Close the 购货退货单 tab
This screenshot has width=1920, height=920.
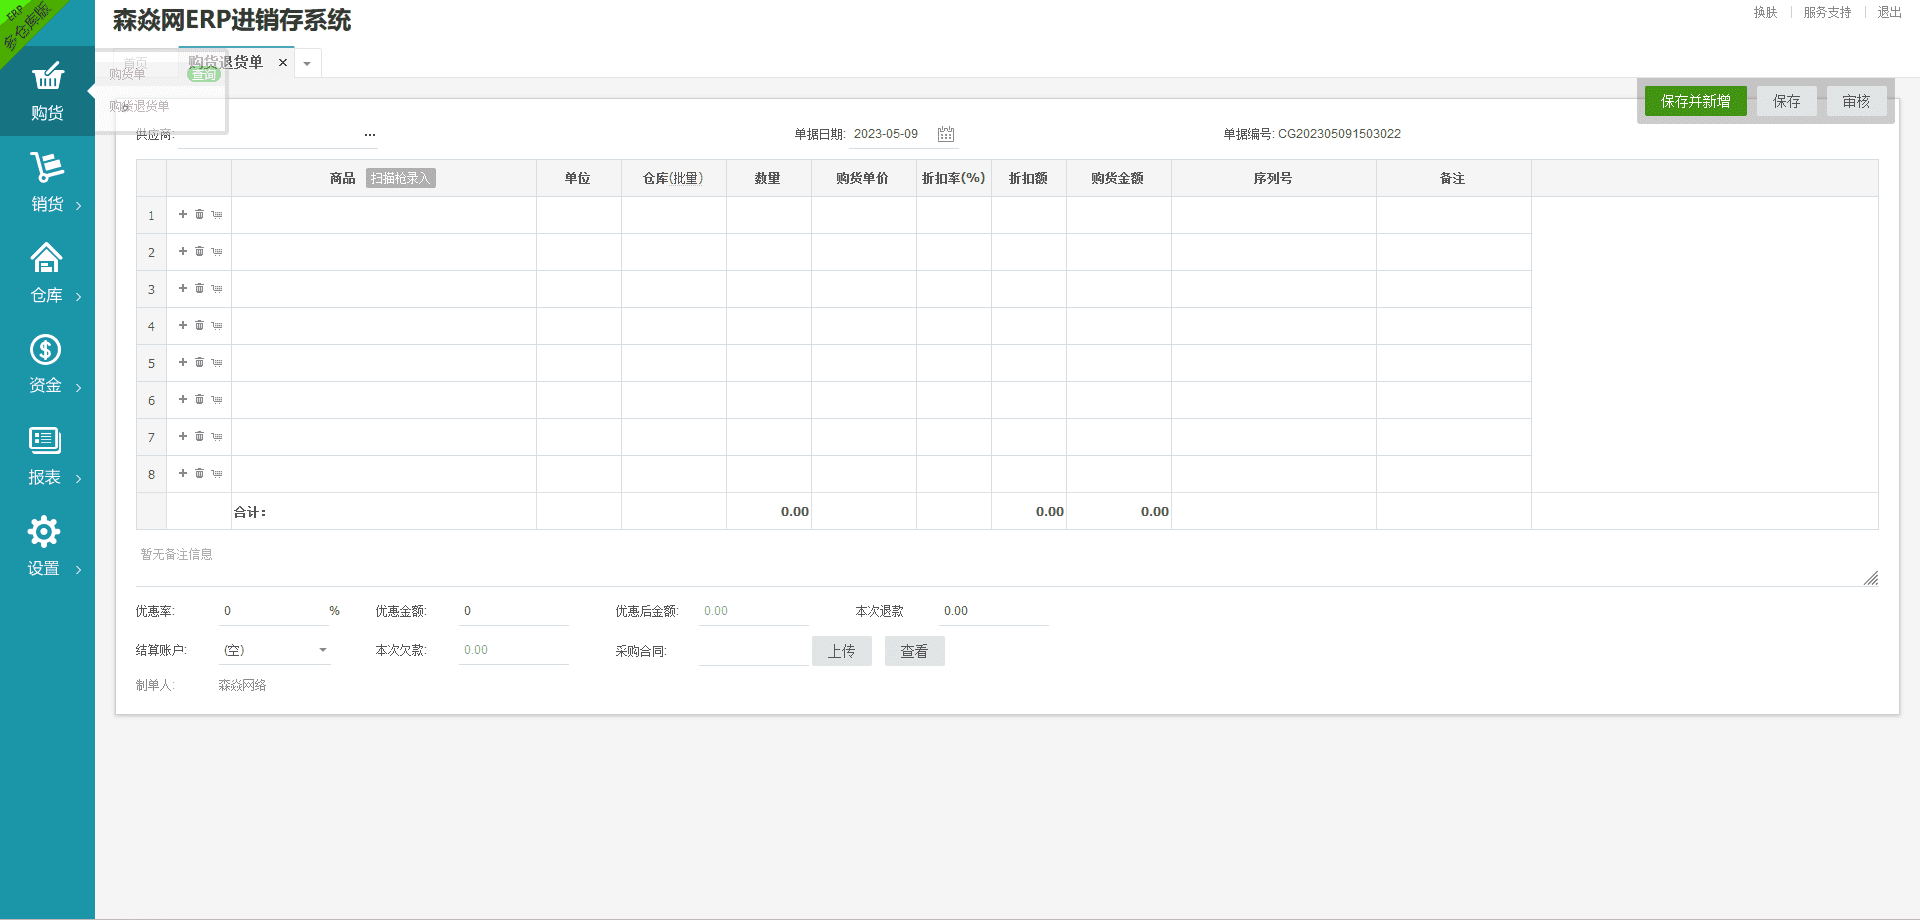[283, 62]
